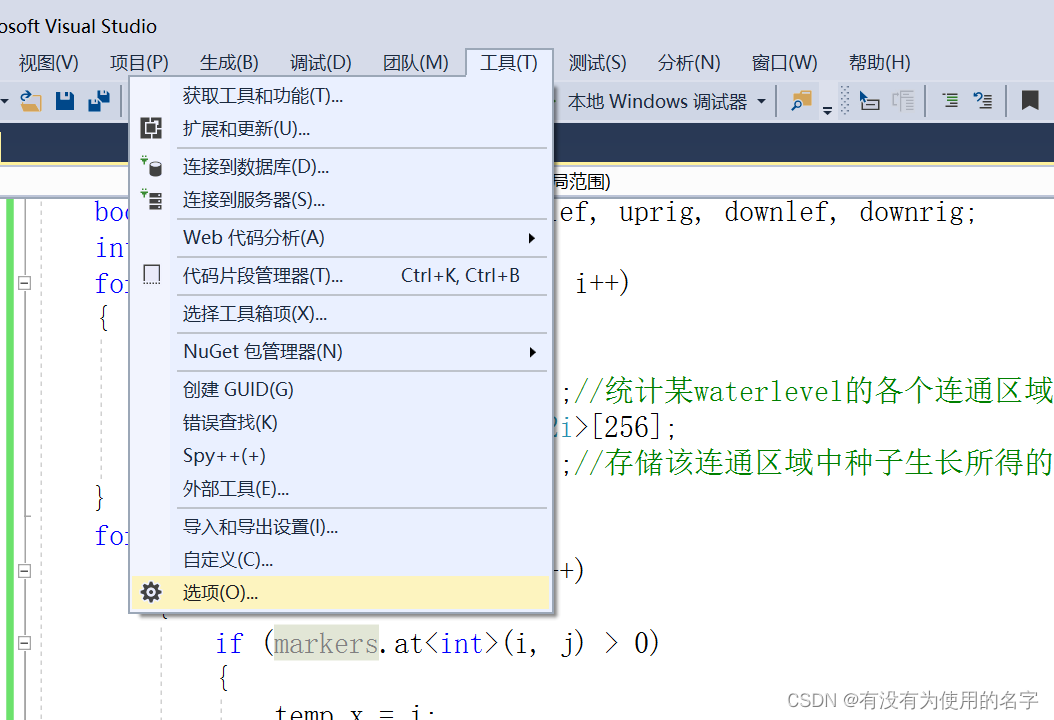This screenshot has width=1054, height=720.
Task: Close the open 工具(T) menu
Action: (x=509, y=63)
